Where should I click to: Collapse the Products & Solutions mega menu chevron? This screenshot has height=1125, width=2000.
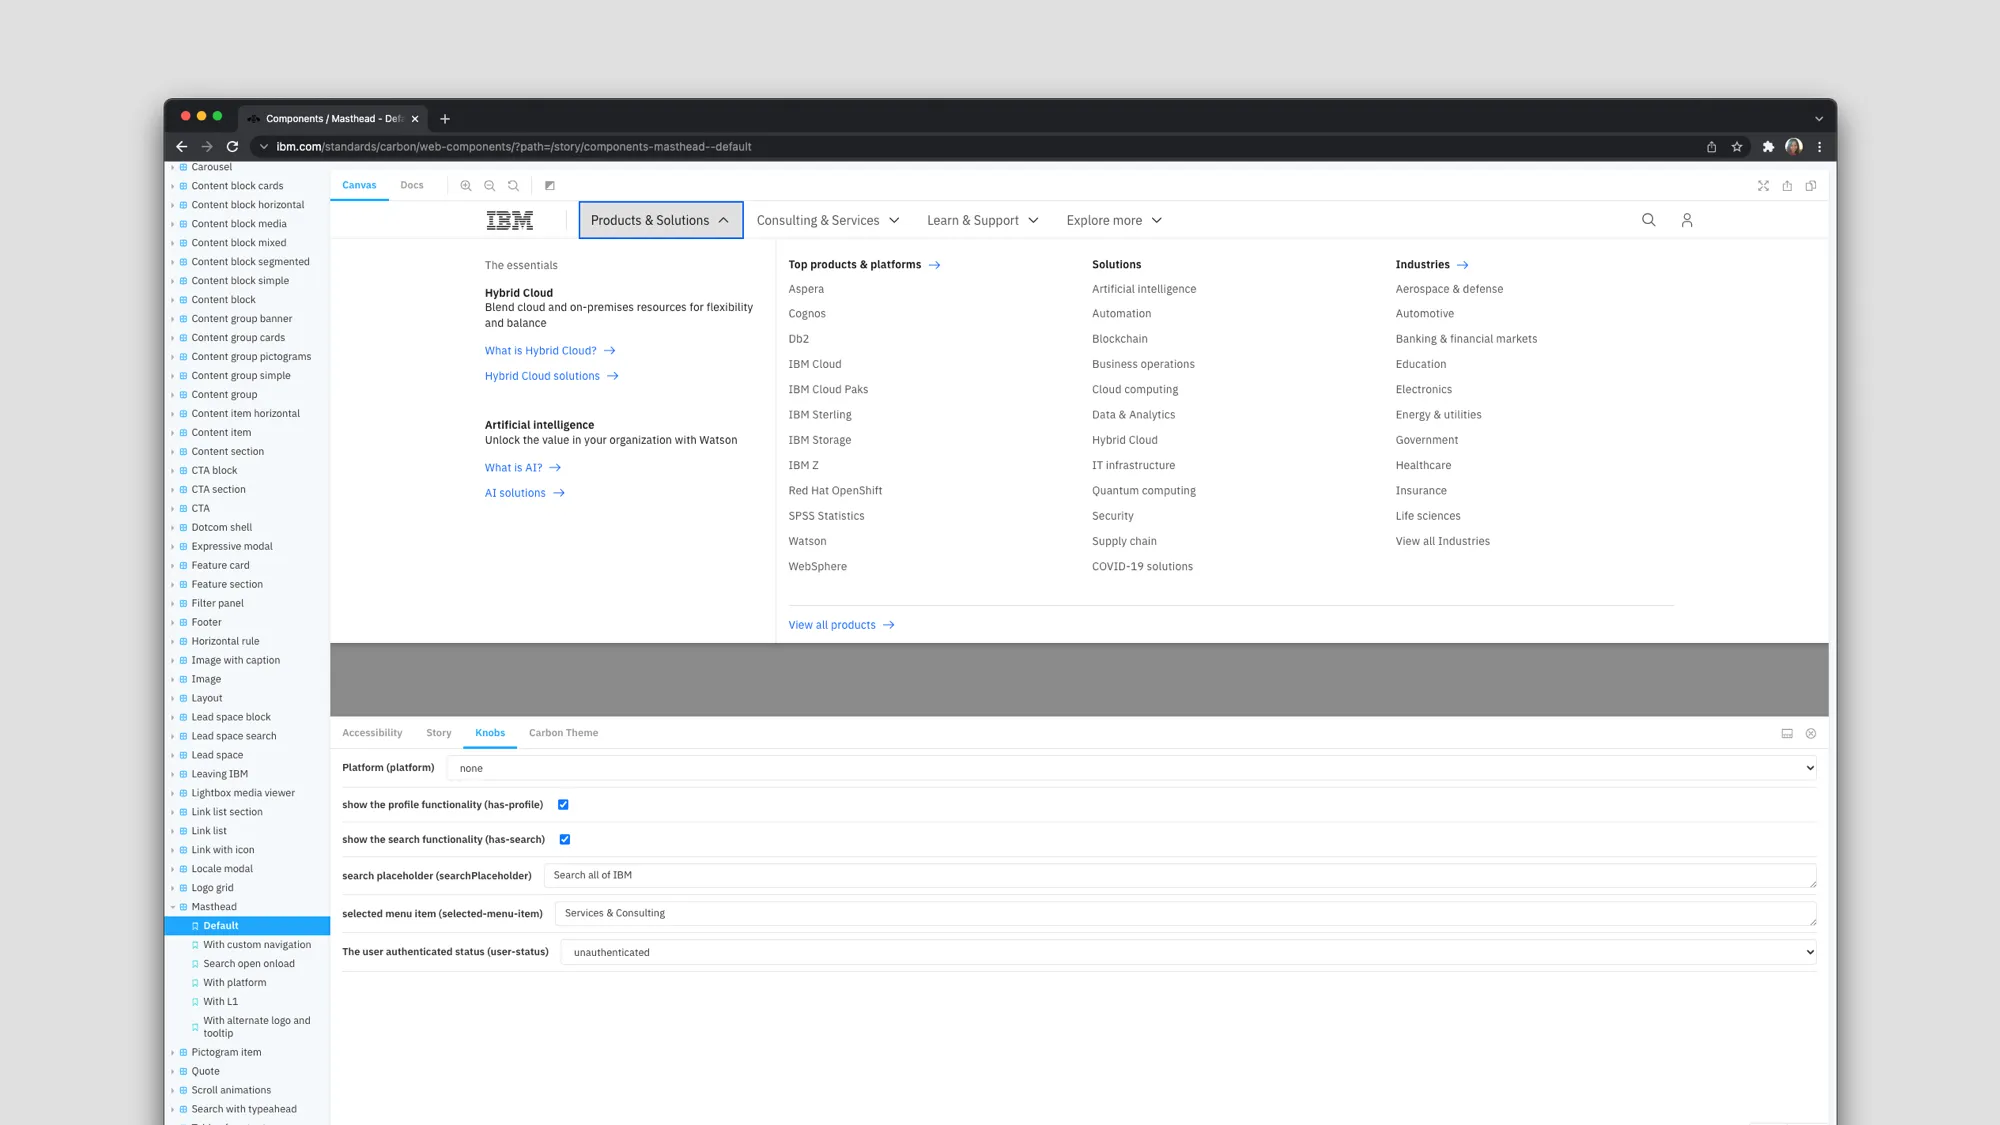[723, 220]
